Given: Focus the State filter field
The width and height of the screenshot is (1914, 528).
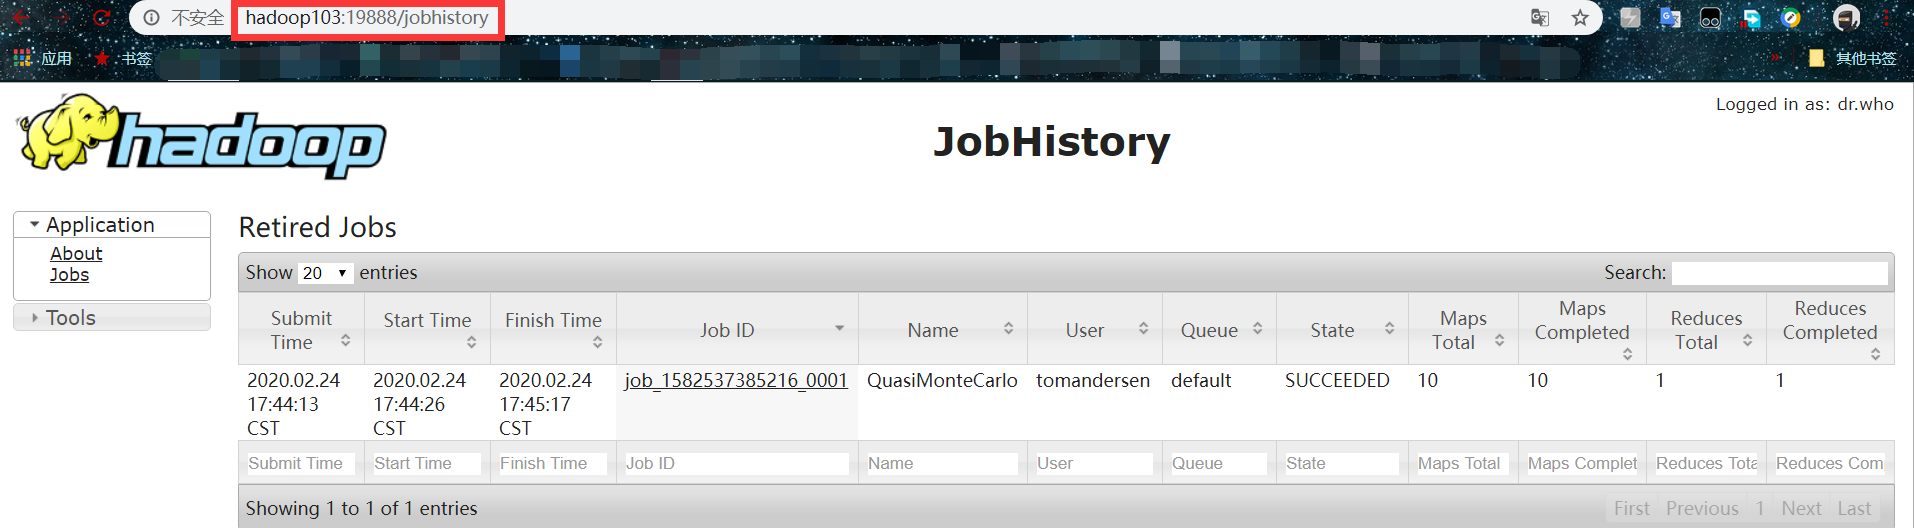Looking at the screenshot, I should pos(1342,464).
